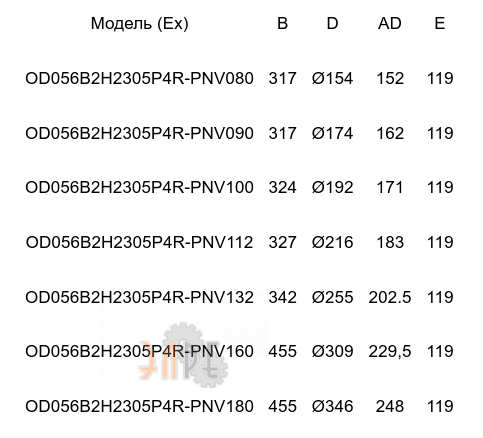
Task: Click diameter value Ø346
Action: (x=332, y=406)
